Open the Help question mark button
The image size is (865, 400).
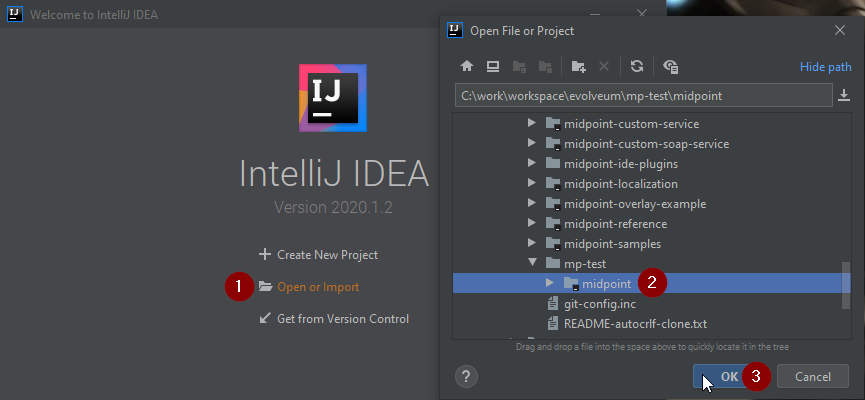point(466,377)
